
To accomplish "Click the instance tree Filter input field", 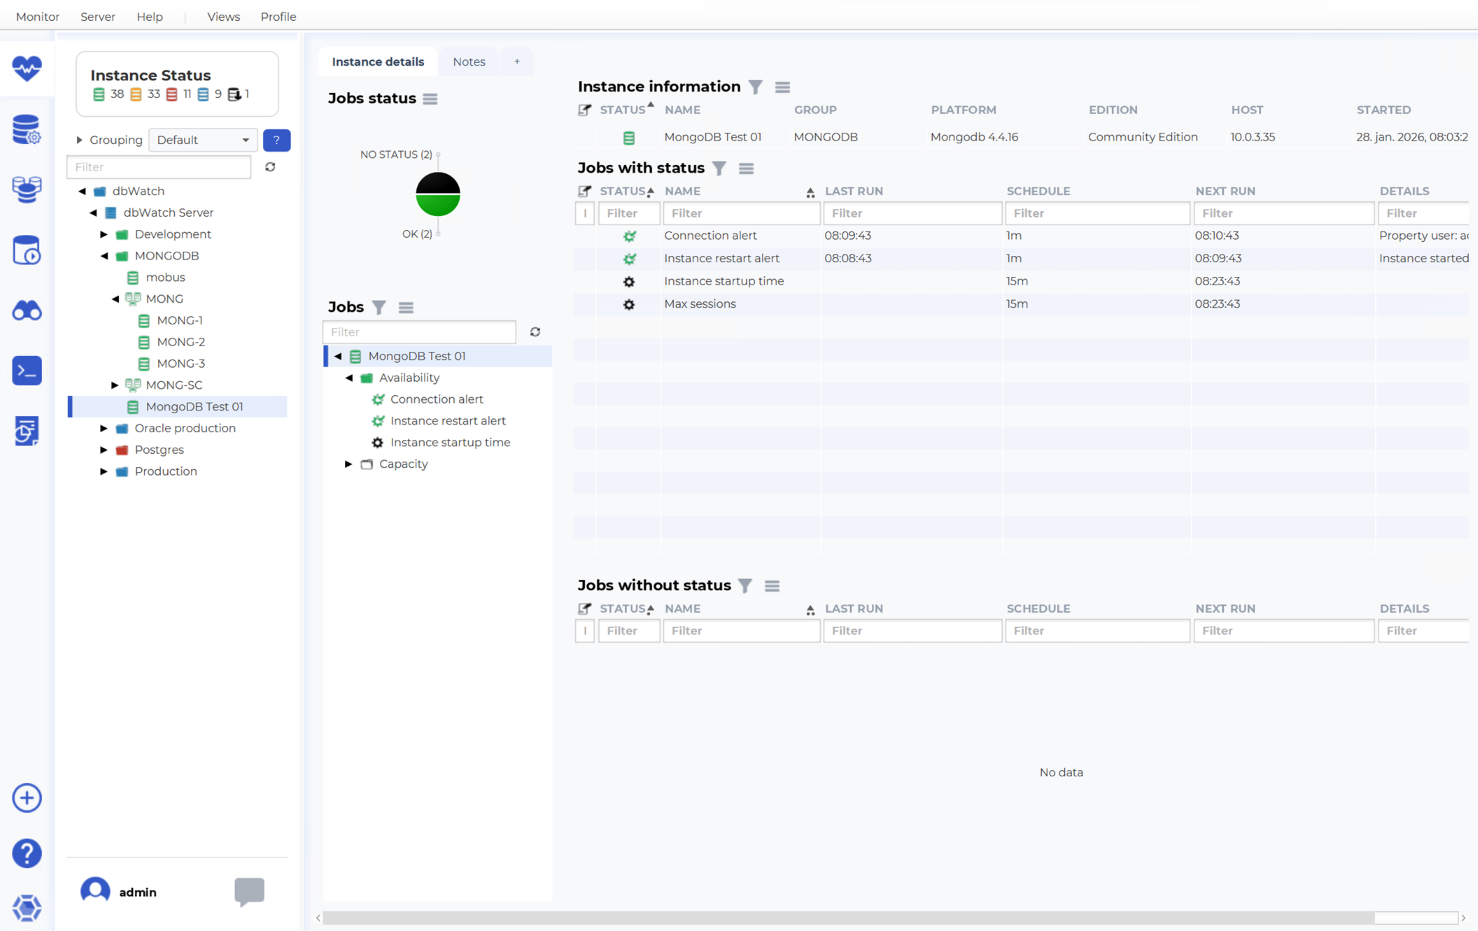I will tap(159, 167).
